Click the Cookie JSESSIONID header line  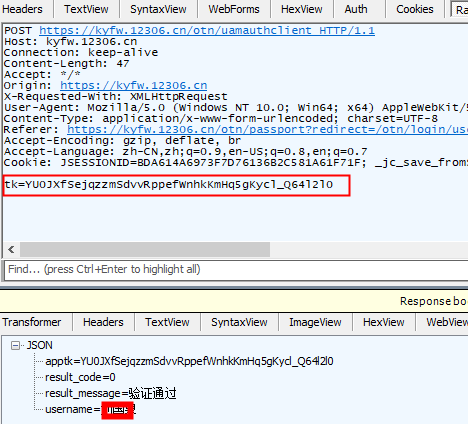(x=236, y=162)
